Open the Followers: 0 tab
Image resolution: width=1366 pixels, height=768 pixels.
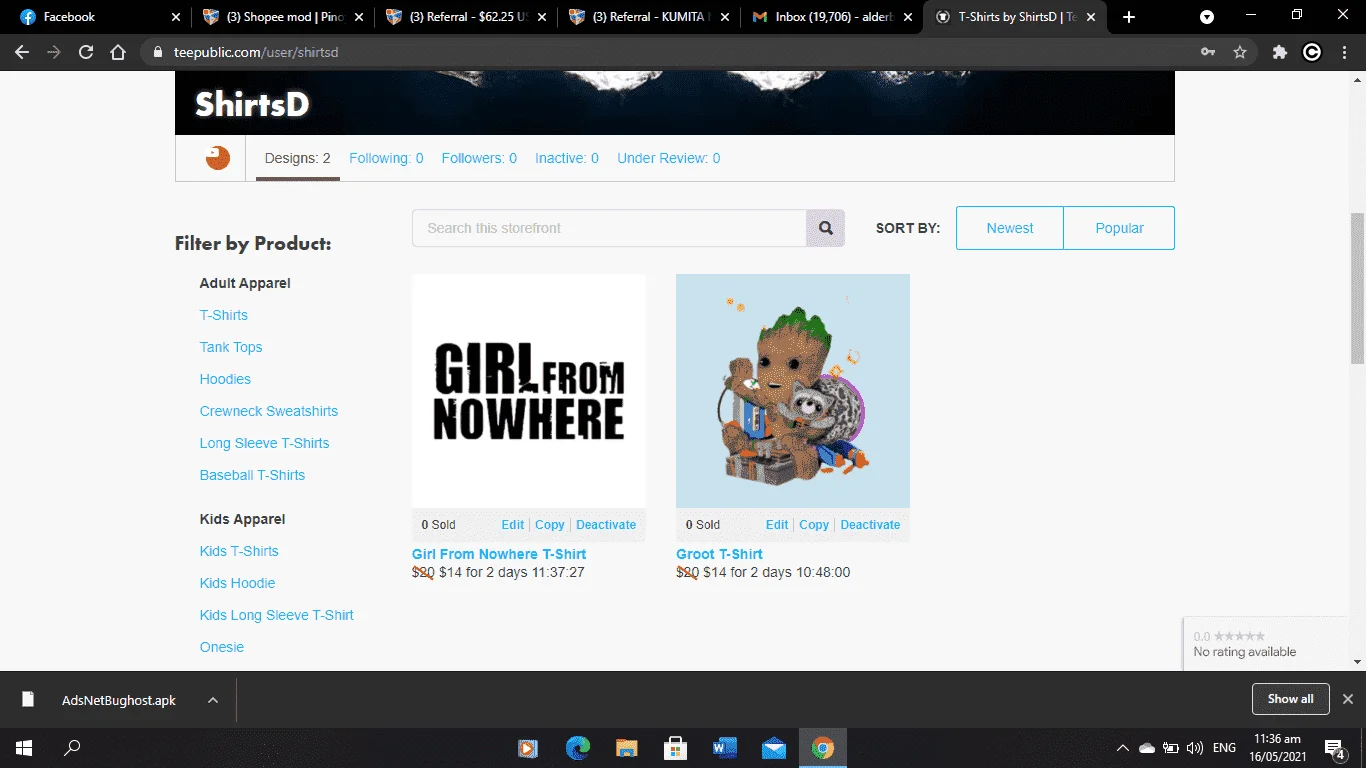(479, 158)
